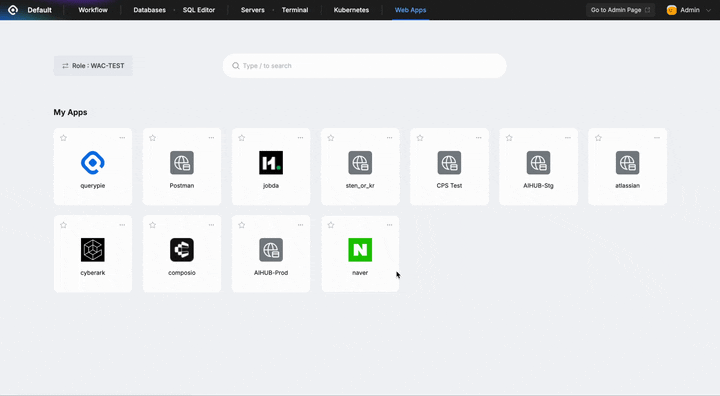Open more options menu on Postman card
720x396 pixels.
click(x=211, y=138)
